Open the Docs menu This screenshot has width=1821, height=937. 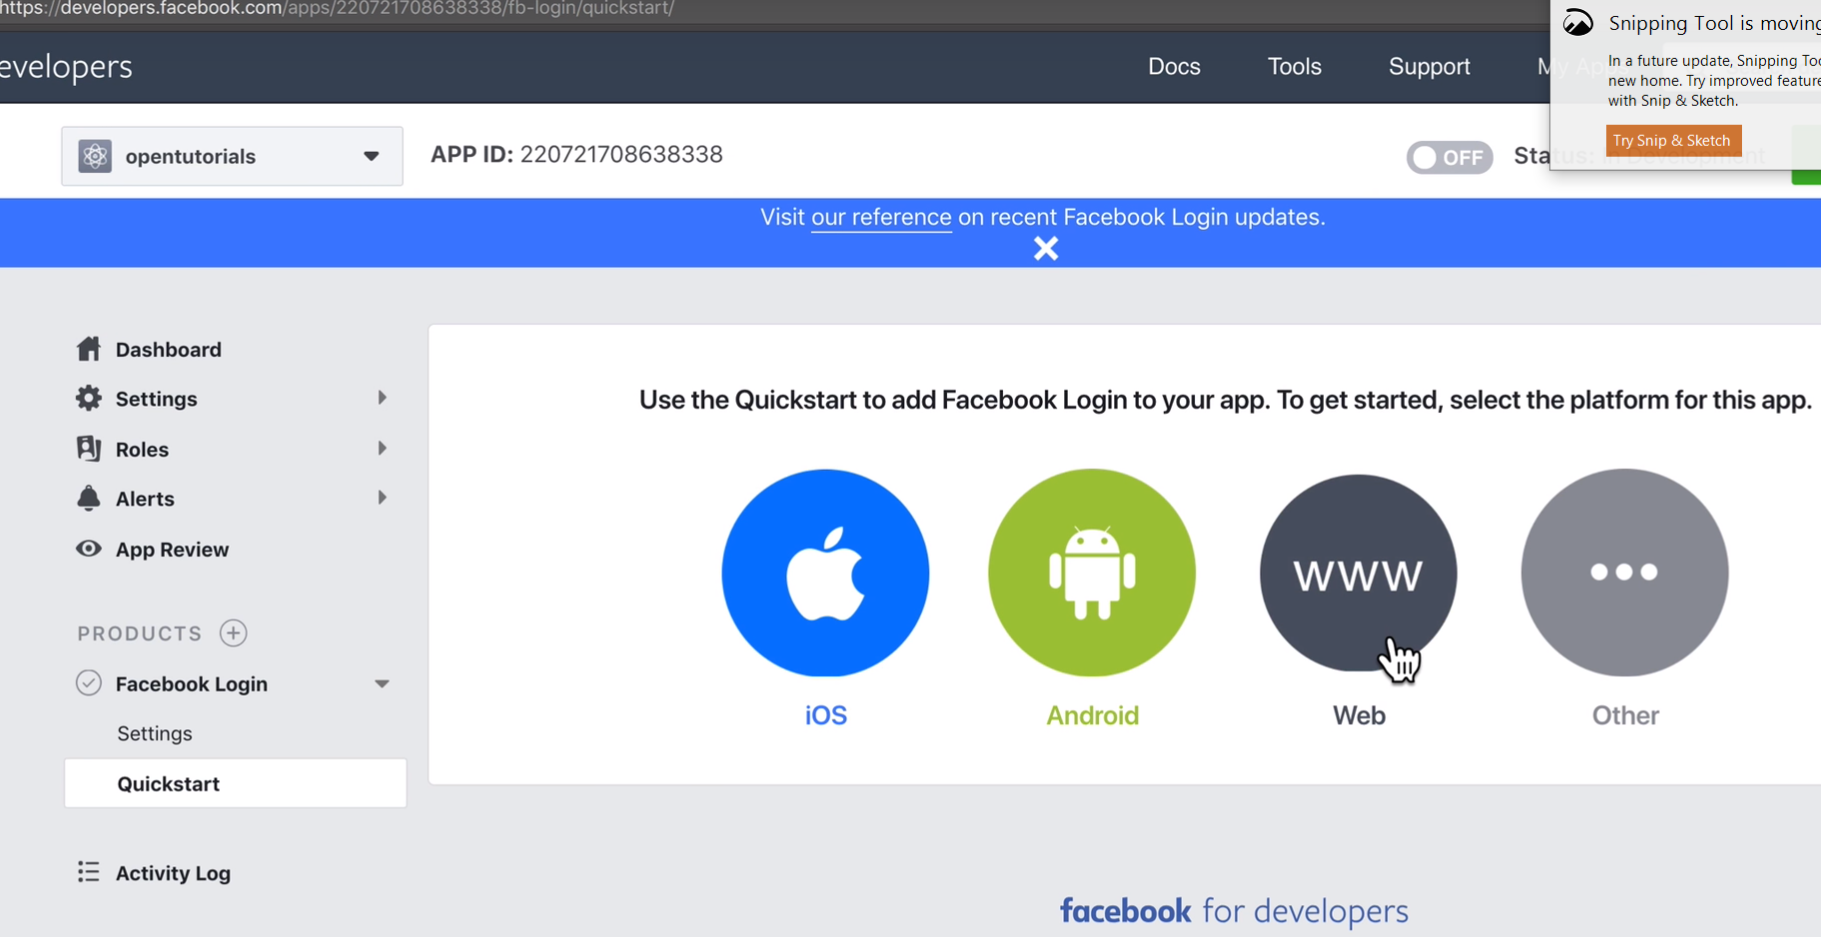[1174, 66]
